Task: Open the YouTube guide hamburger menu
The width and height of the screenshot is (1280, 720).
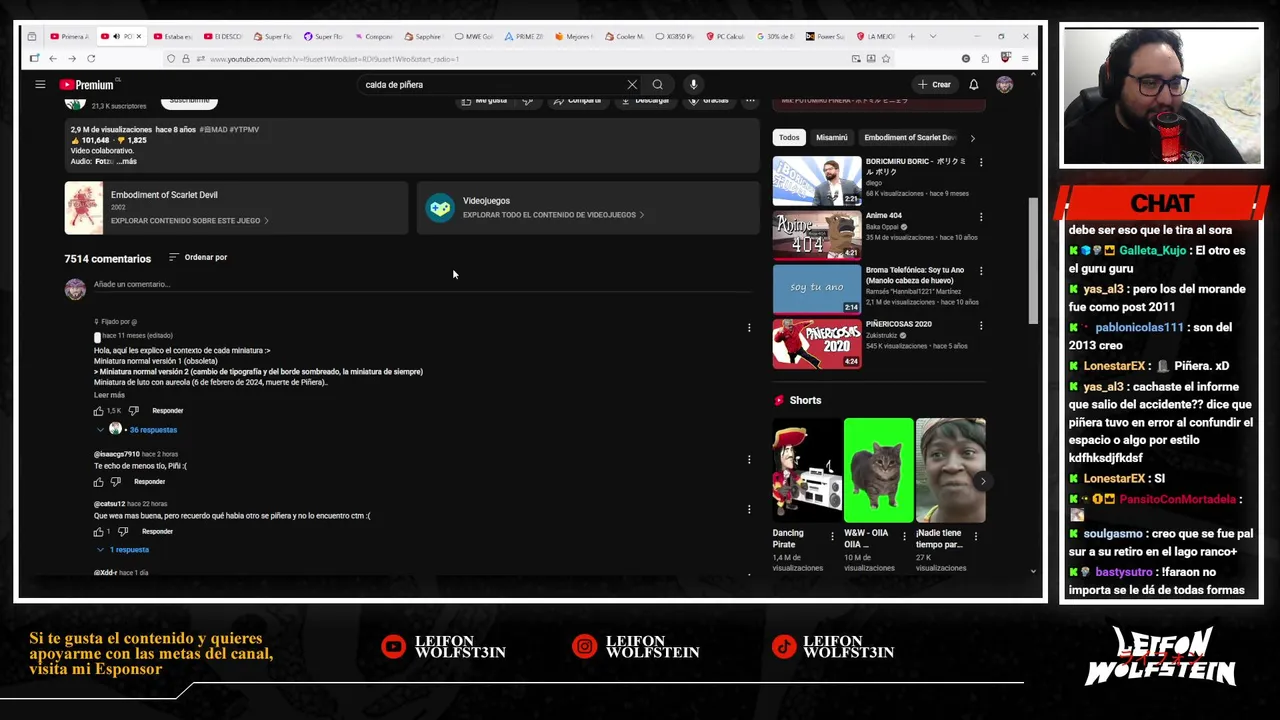Action: click(x=40, y=85)
